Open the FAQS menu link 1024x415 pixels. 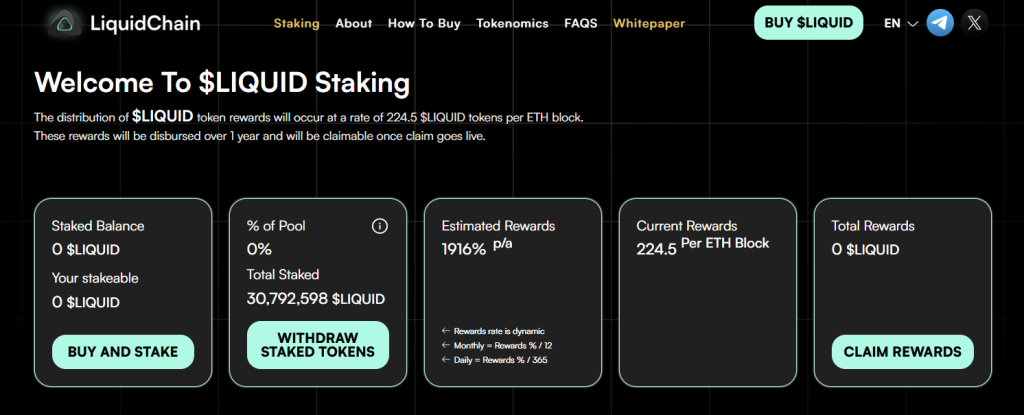[581, 23]
